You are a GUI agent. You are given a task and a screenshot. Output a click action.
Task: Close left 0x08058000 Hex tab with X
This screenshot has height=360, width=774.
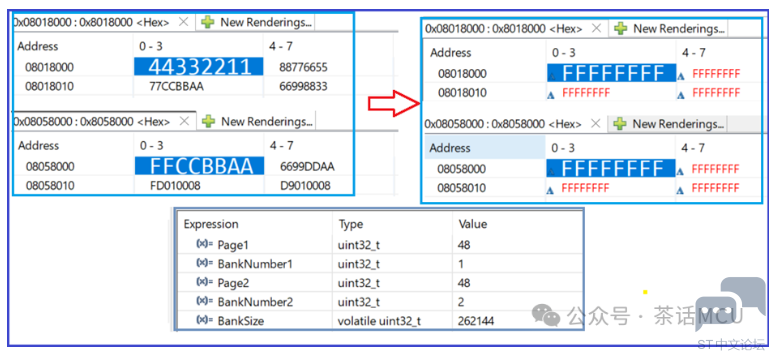coord(184,121)
